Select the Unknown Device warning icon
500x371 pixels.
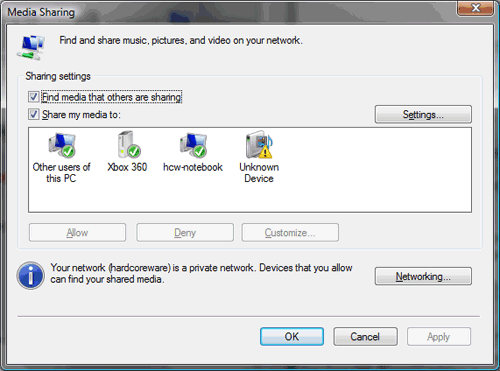pos(259,144)
